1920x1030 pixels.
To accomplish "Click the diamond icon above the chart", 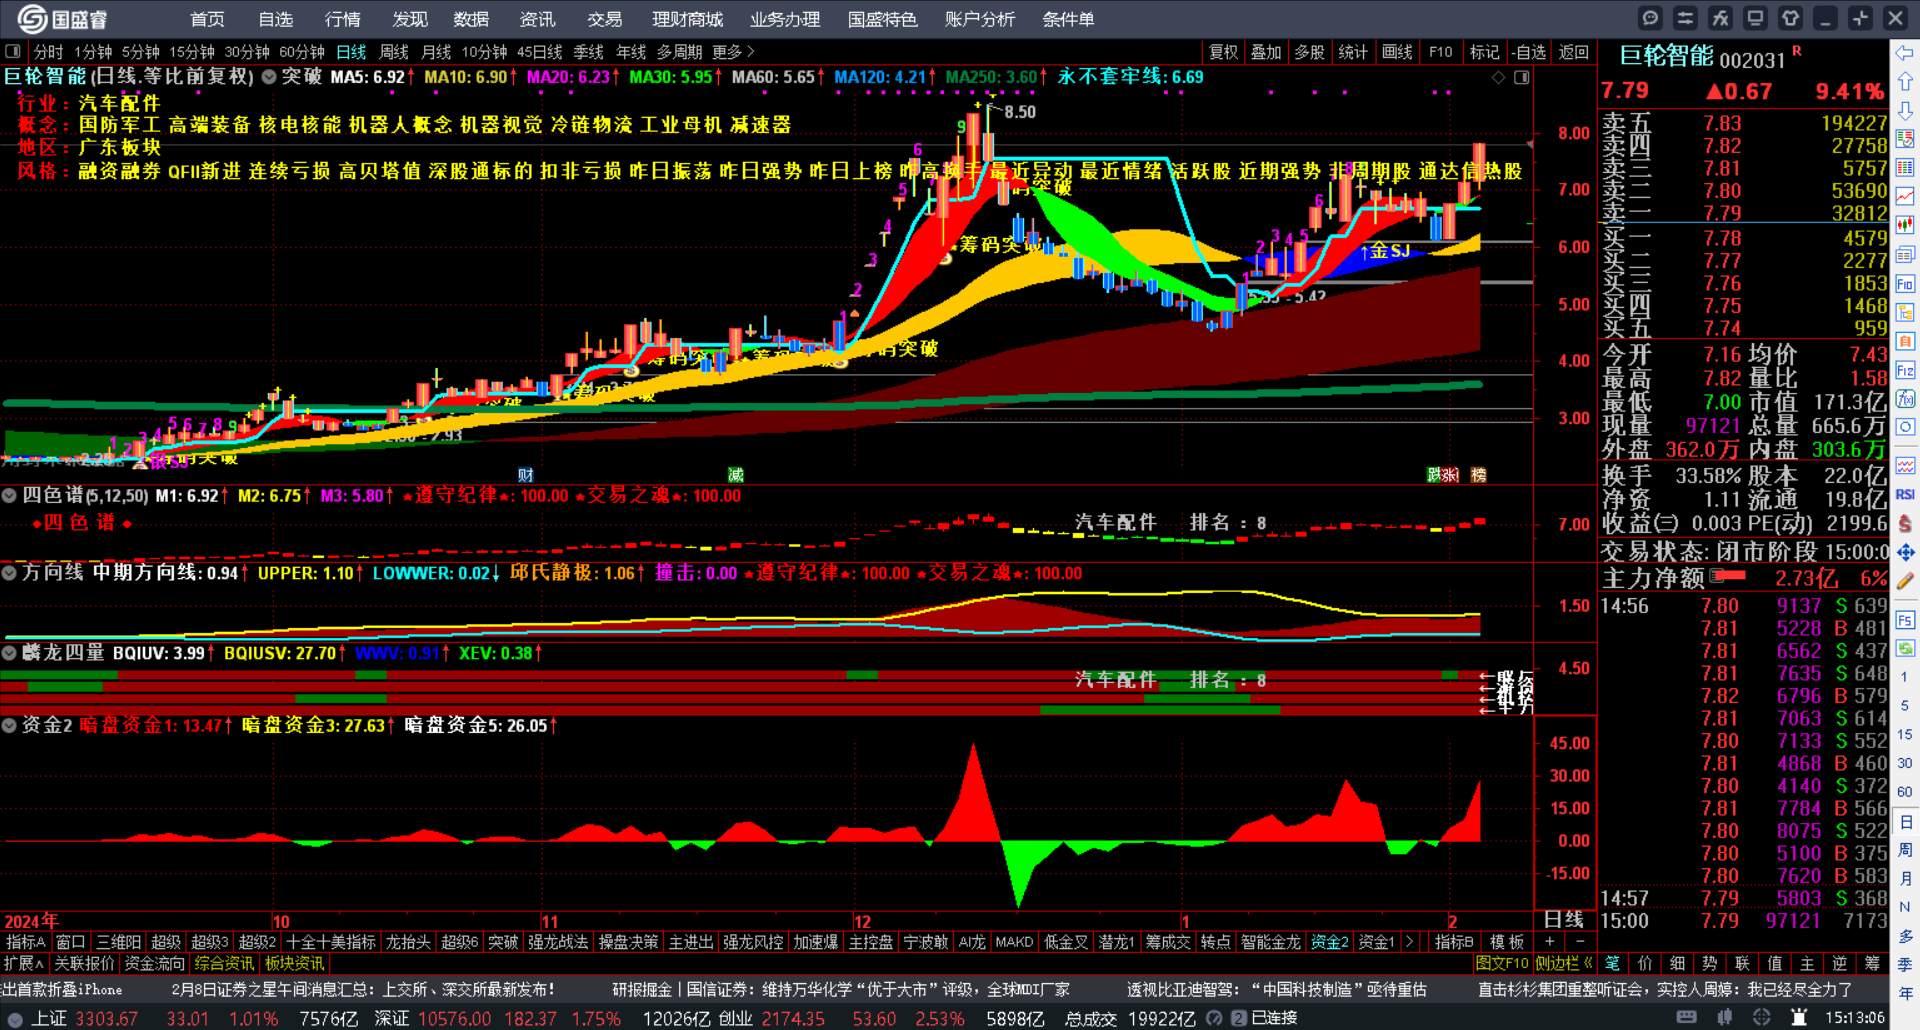I will pyautogui.click(x=1498, y=77).
